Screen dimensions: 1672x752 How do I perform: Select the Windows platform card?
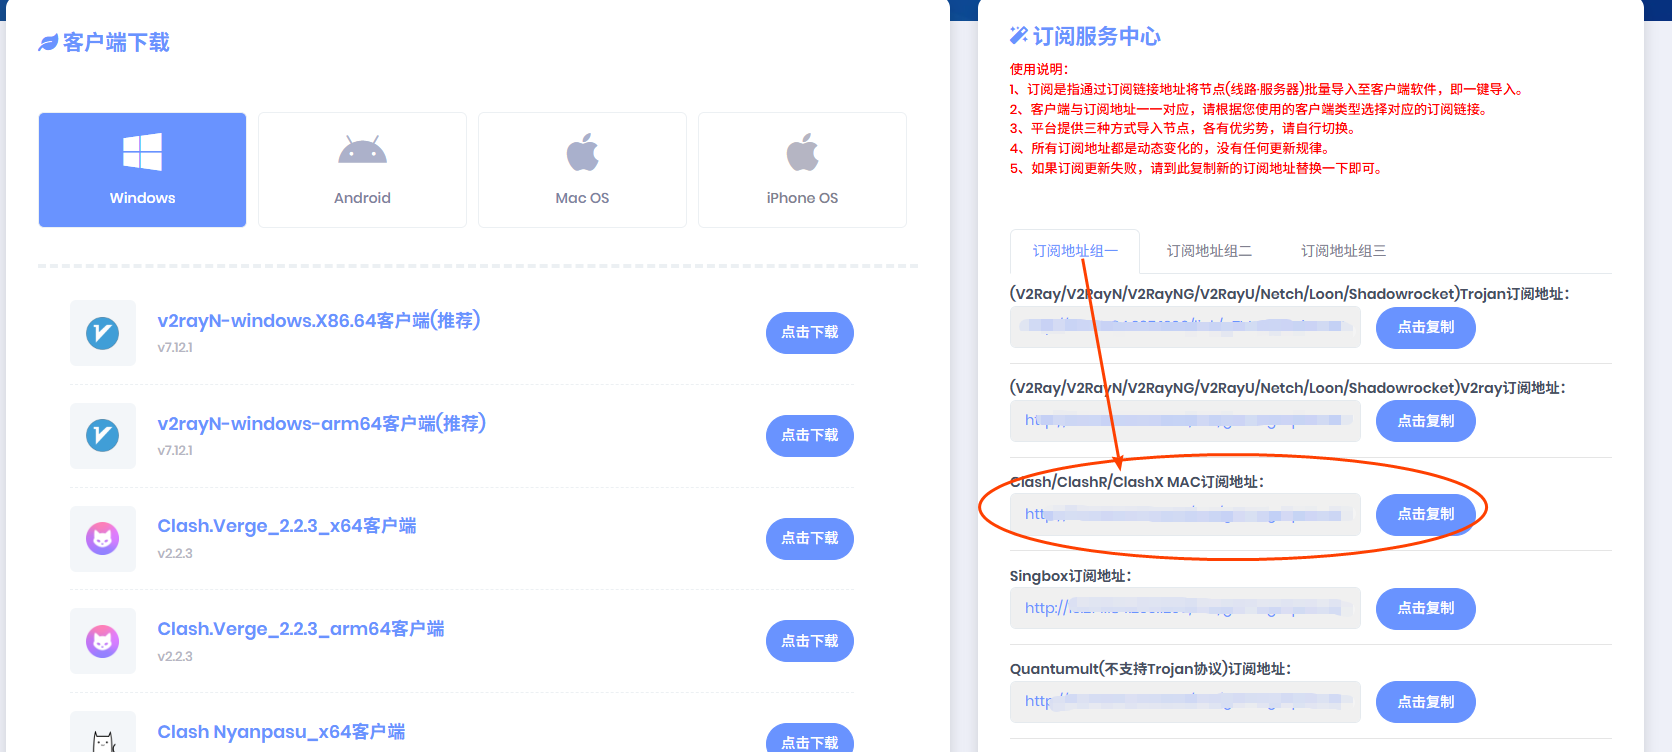(x=142, y=170)
